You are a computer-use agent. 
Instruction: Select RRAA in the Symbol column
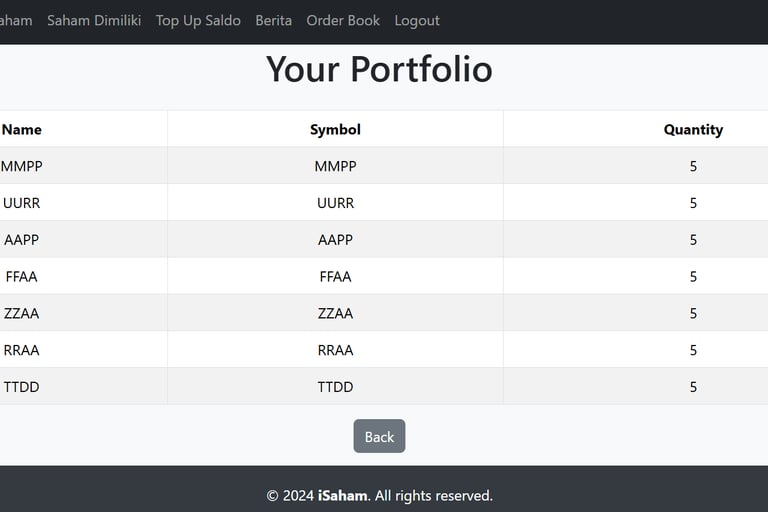point(335,350)
